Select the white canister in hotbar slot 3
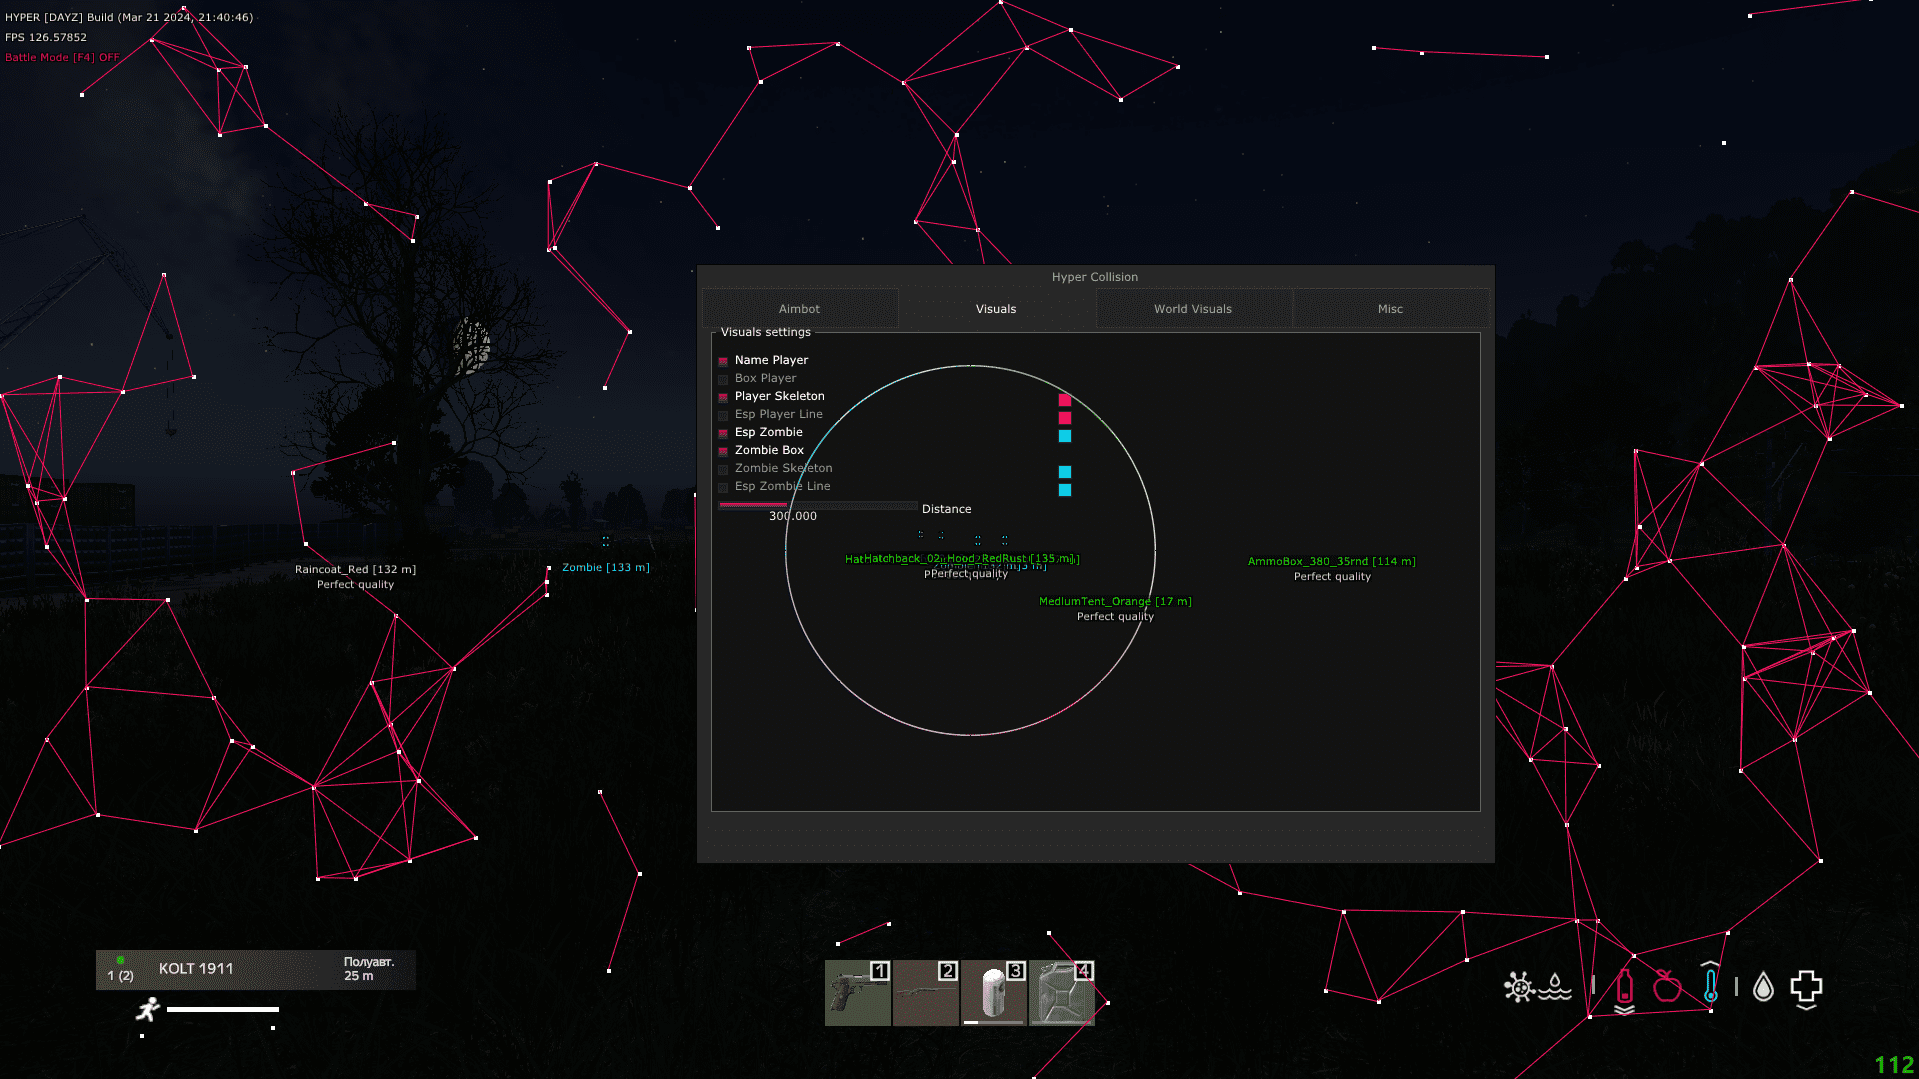1919x1079 pixels. tap(993, 993)
